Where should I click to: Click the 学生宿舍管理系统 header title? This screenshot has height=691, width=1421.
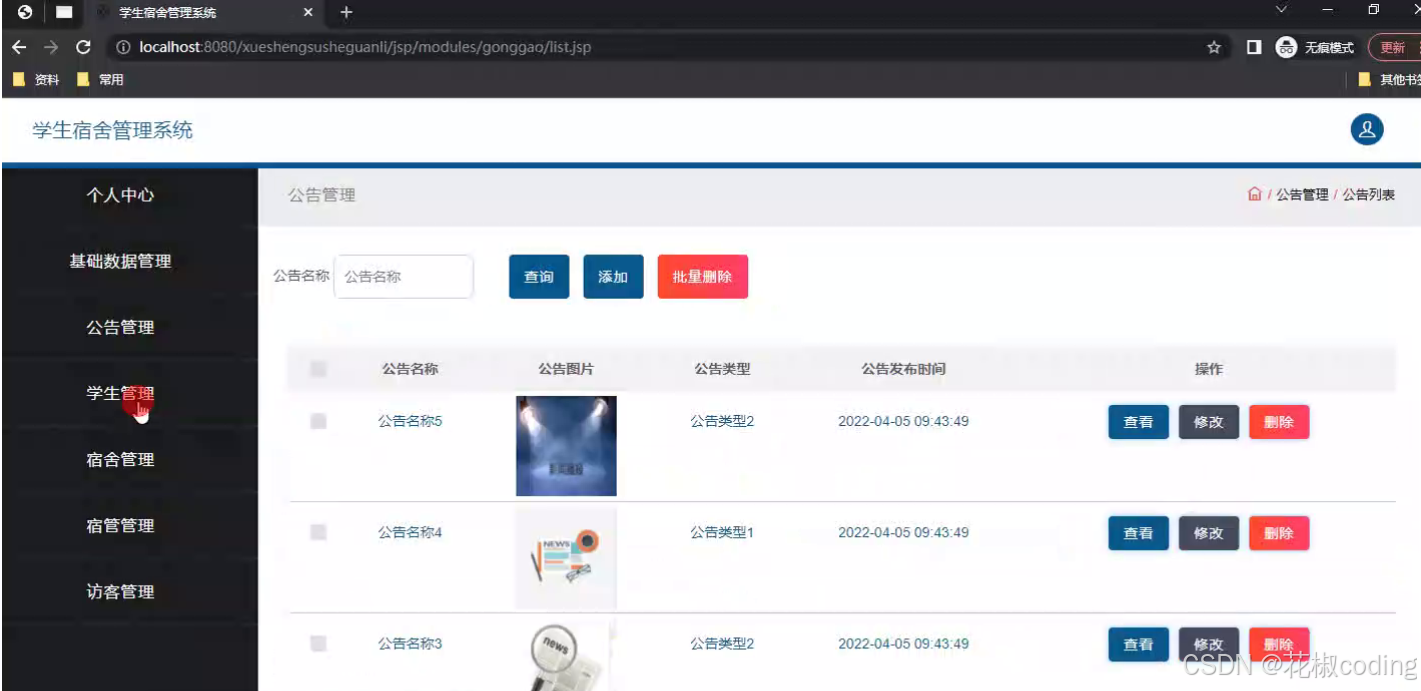pyautogui.click(x=113, y=130)
